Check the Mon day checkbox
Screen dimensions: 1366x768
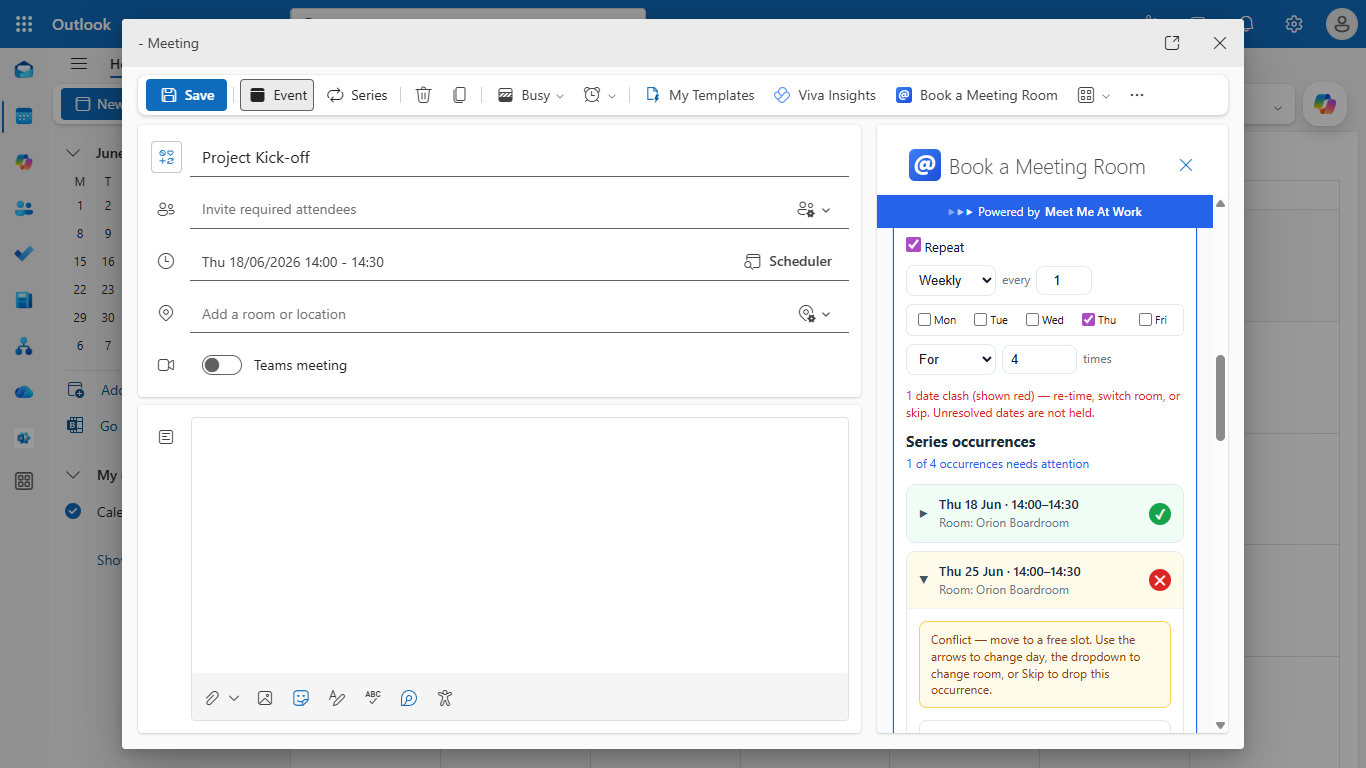[x=925, y=320]
